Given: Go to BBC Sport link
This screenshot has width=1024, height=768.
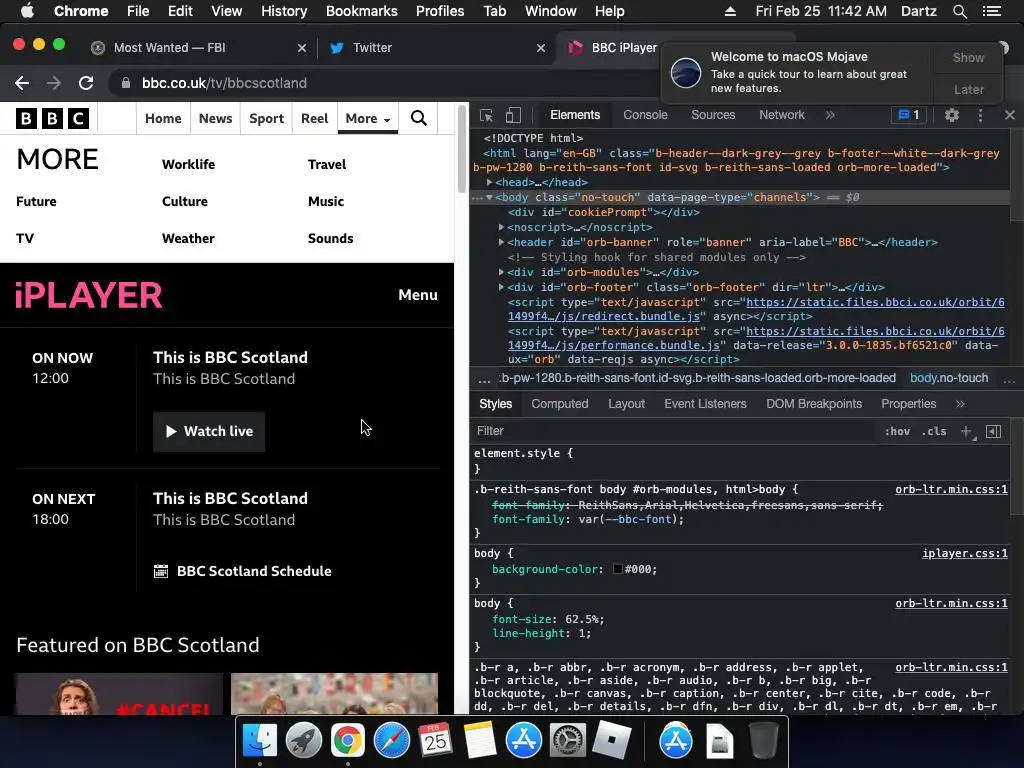Looking at the screenshot, I should [x=266, y=119].
